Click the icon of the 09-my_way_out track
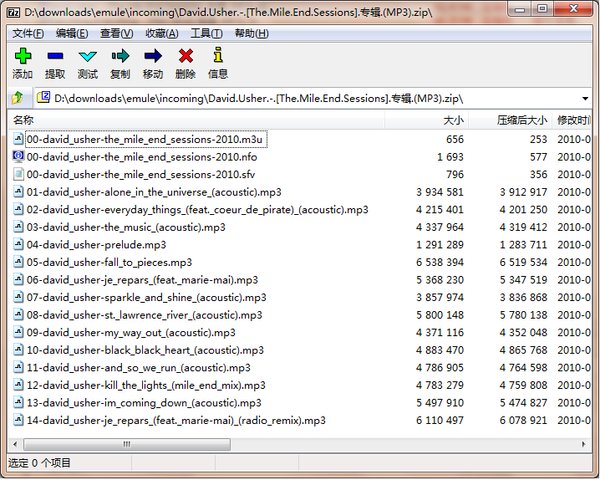This screenshot has width=600, height=480. (x=18, y=332)
